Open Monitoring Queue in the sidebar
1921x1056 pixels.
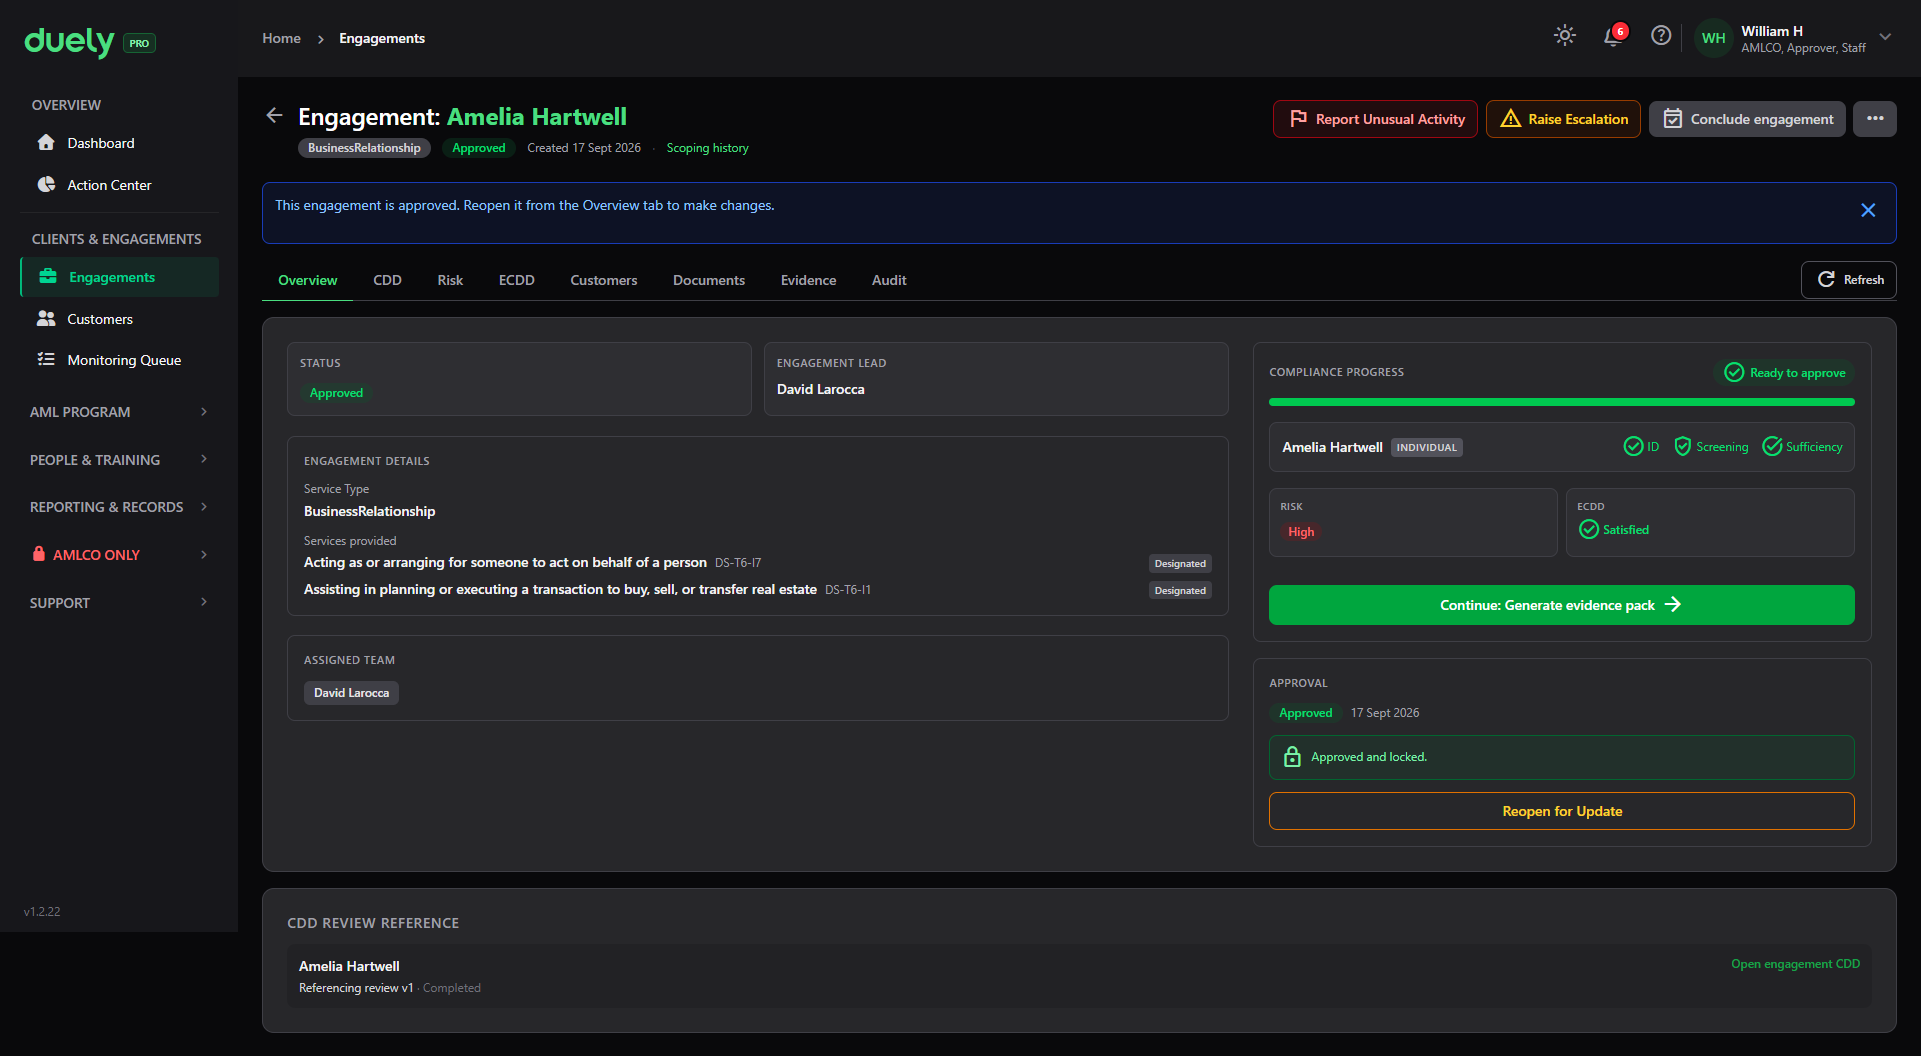119,360
